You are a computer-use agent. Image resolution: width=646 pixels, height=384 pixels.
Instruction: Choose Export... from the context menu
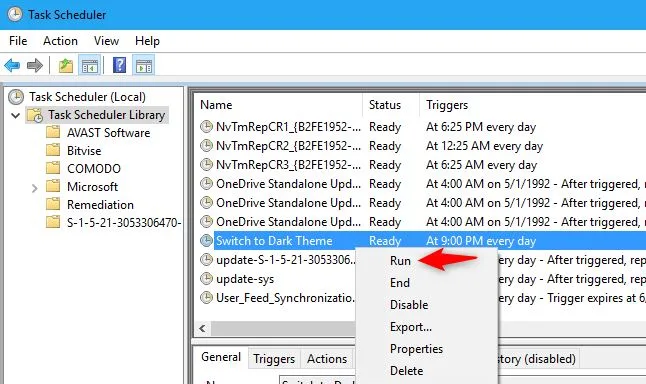click(427, 327)
